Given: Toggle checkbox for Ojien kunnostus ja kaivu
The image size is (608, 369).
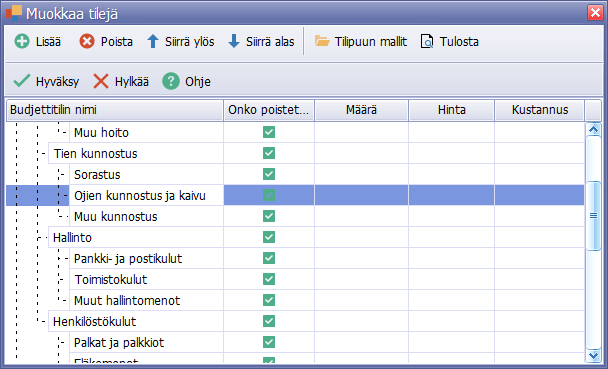Looking at the screenshot, I should (269, 195).
